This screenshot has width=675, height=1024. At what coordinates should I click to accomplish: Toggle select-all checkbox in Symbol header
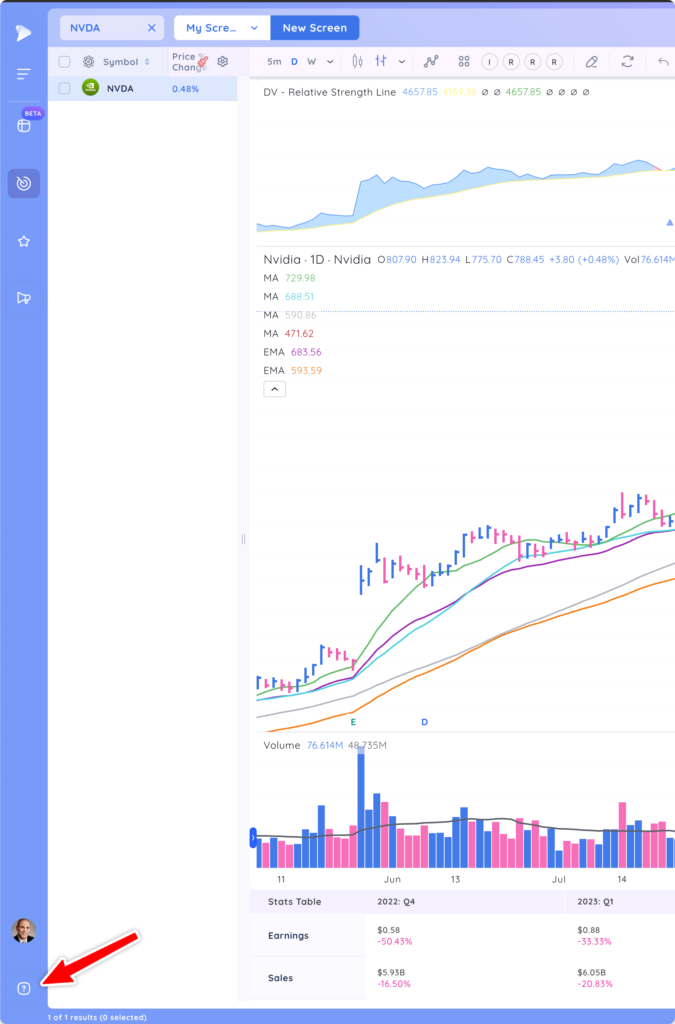coord(64,62)
